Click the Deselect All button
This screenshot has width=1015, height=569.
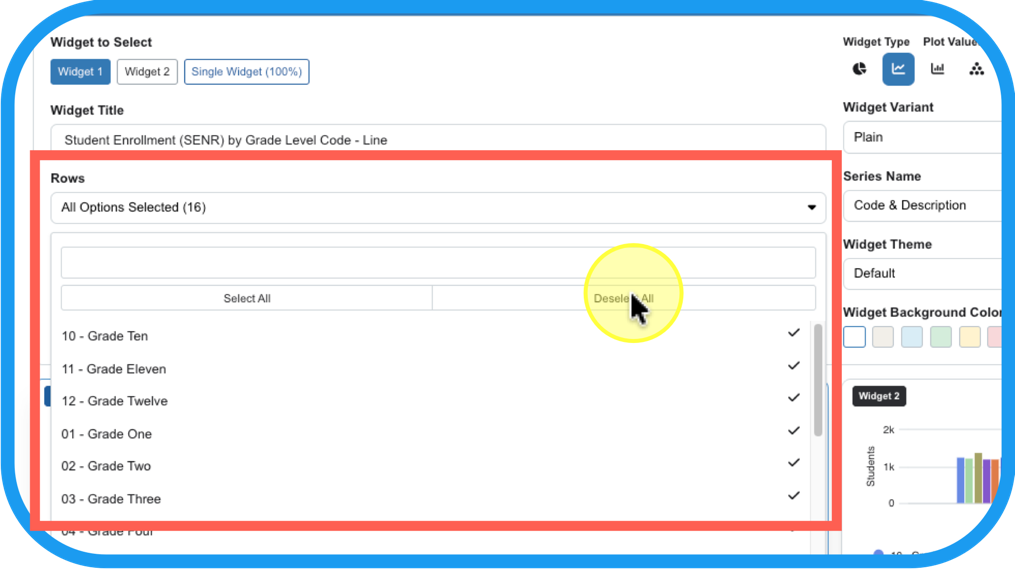623,298
